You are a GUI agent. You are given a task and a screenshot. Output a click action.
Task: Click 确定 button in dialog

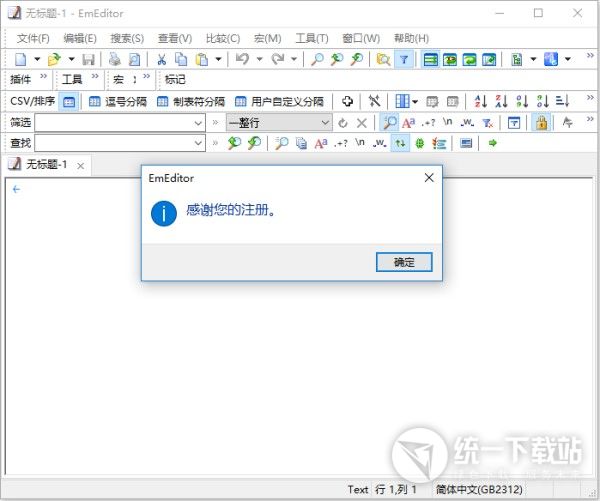point(404,262)
